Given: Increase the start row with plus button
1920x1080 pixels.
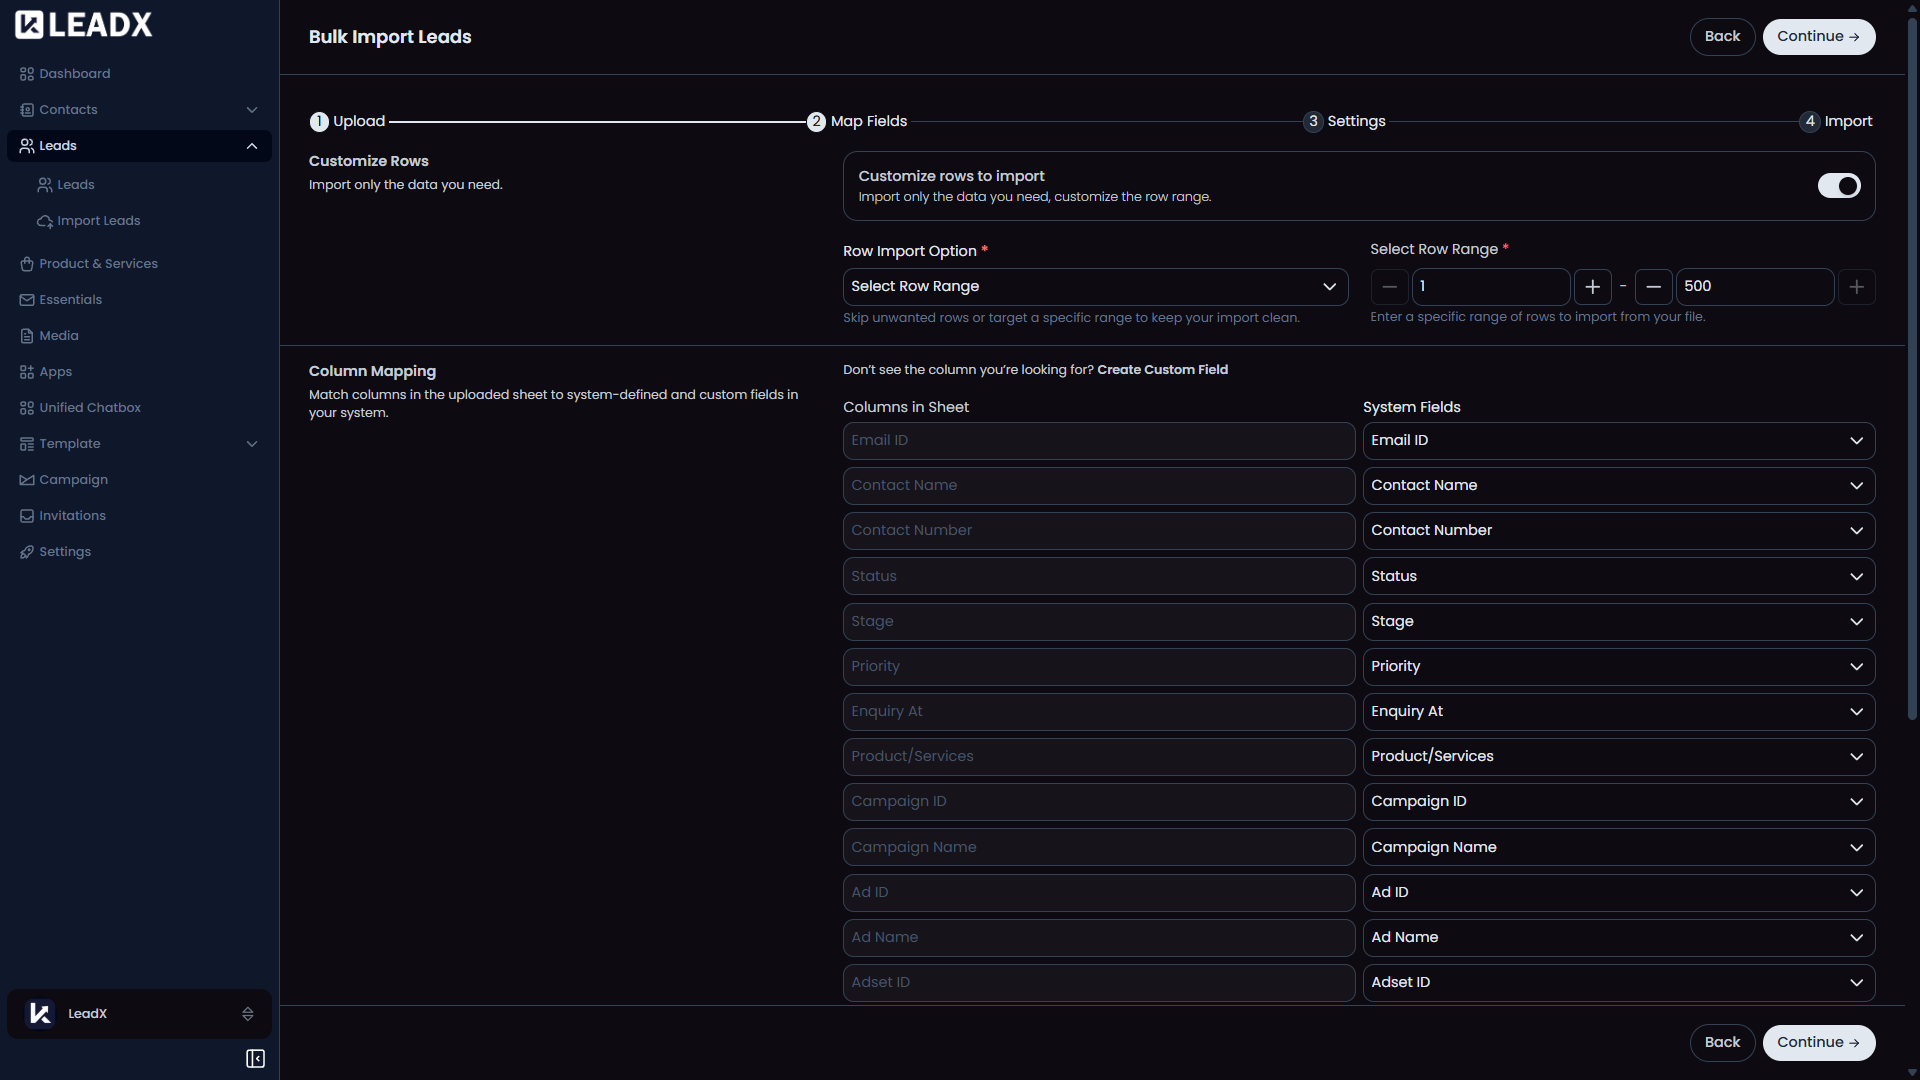Looking at the screenshot, I should [x=1592, y=287].
